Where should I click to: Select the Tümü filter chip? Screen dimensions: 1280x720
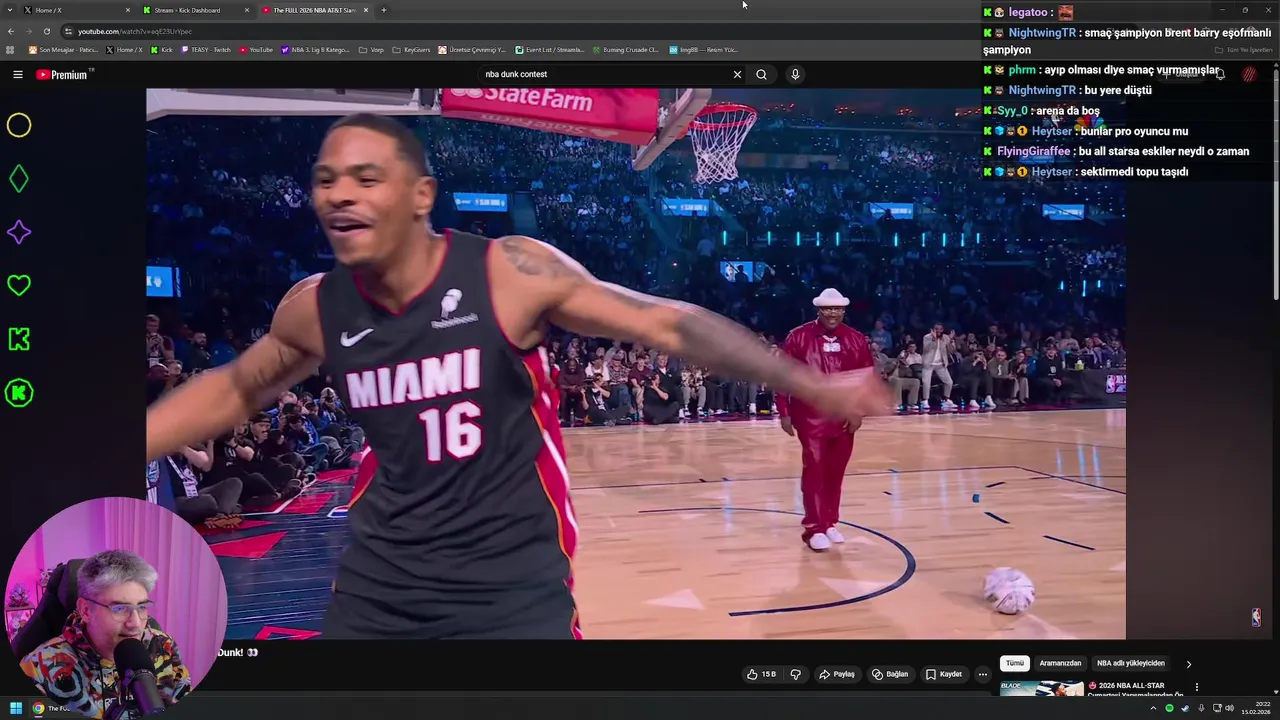(1014, 663)
